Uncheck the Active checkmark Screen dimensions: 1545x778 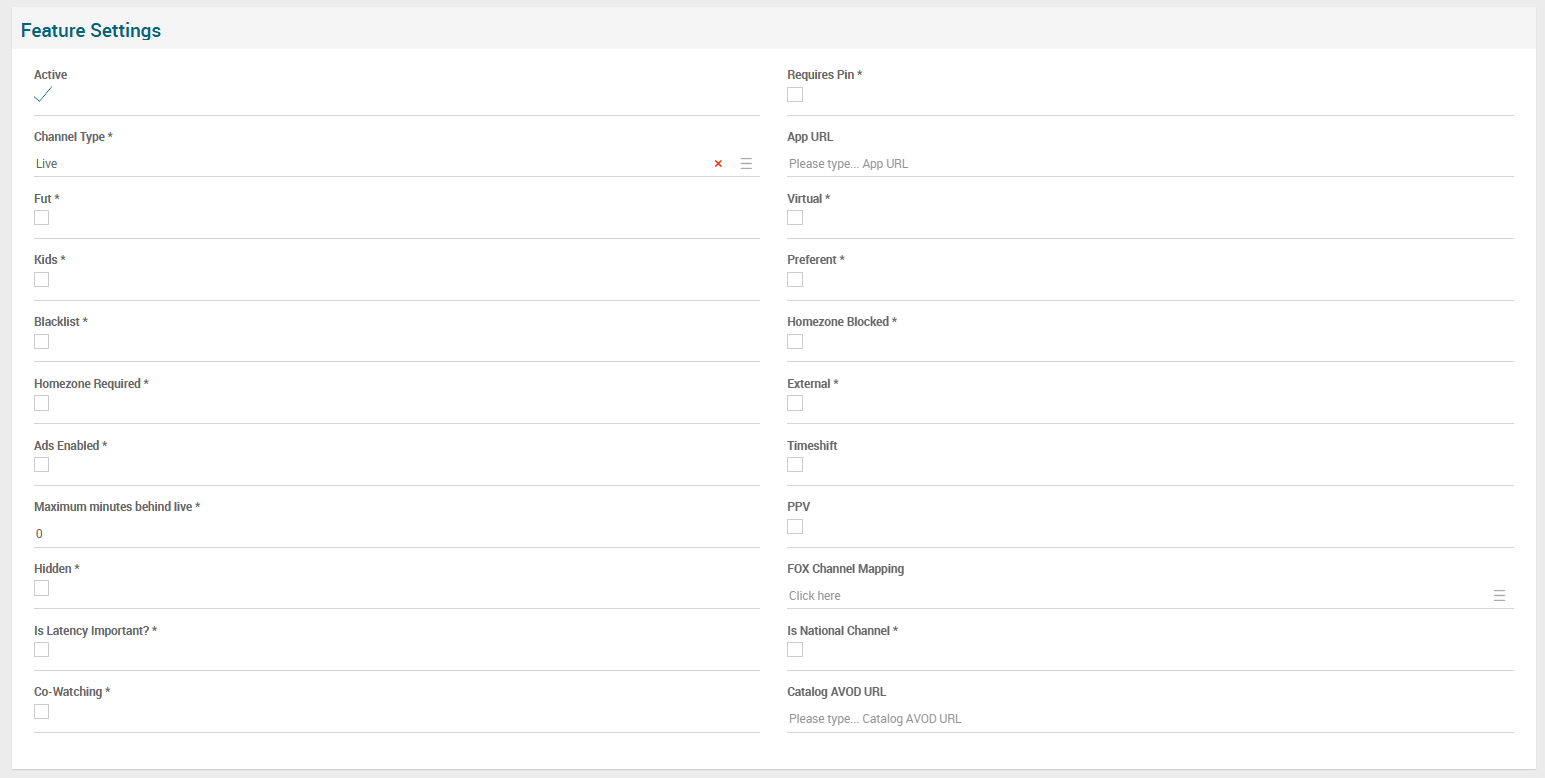(x=42, y=95)
